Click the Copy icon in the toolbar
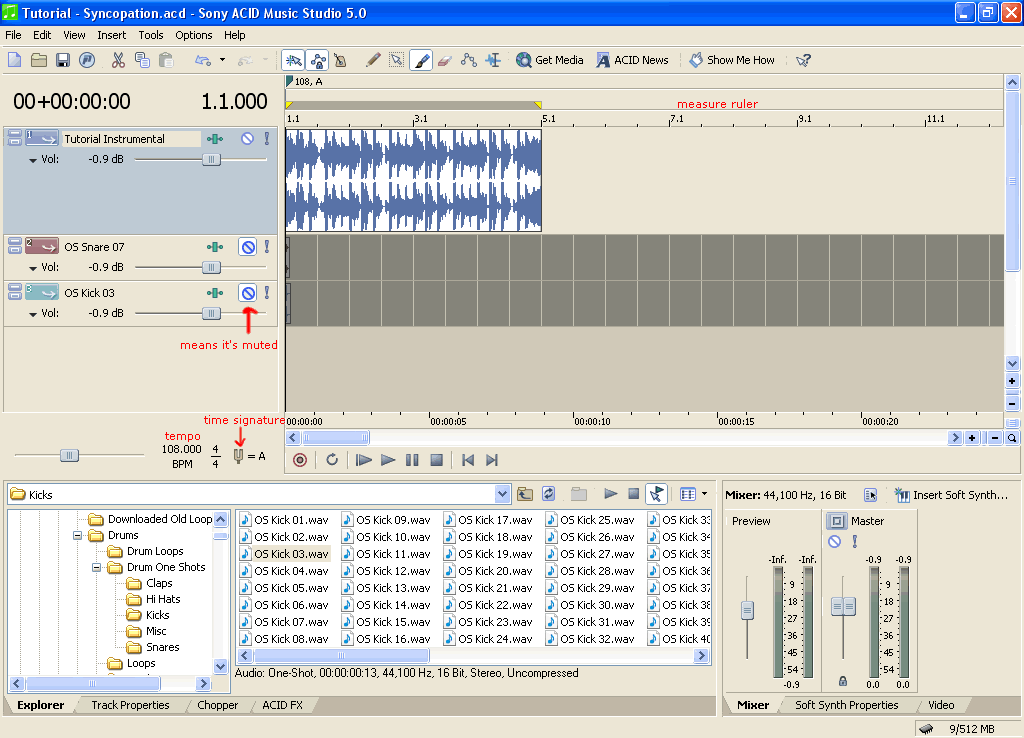The width and height of the screenshot is (1024, 738). click(x=142, y=60)
